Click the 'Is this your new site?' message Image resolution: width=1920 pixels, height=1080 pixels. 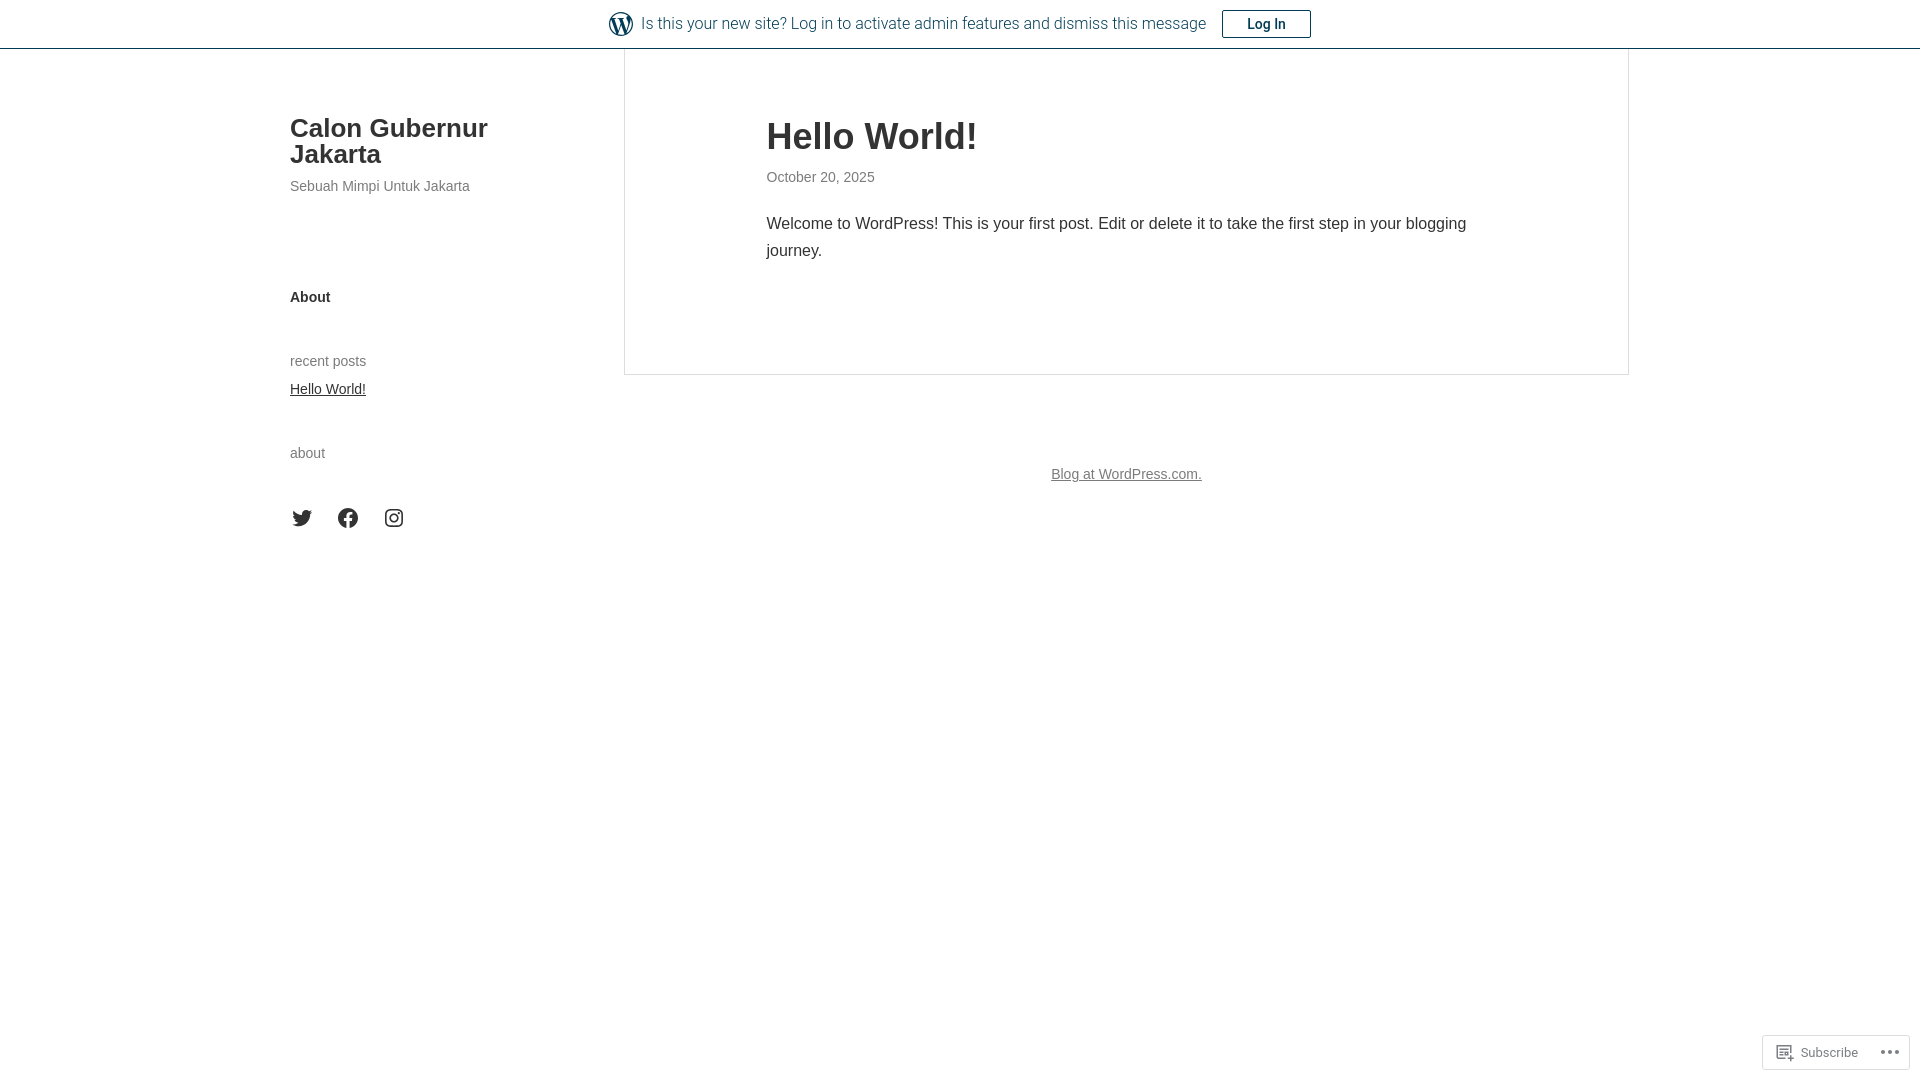click(x=922, y=24)
